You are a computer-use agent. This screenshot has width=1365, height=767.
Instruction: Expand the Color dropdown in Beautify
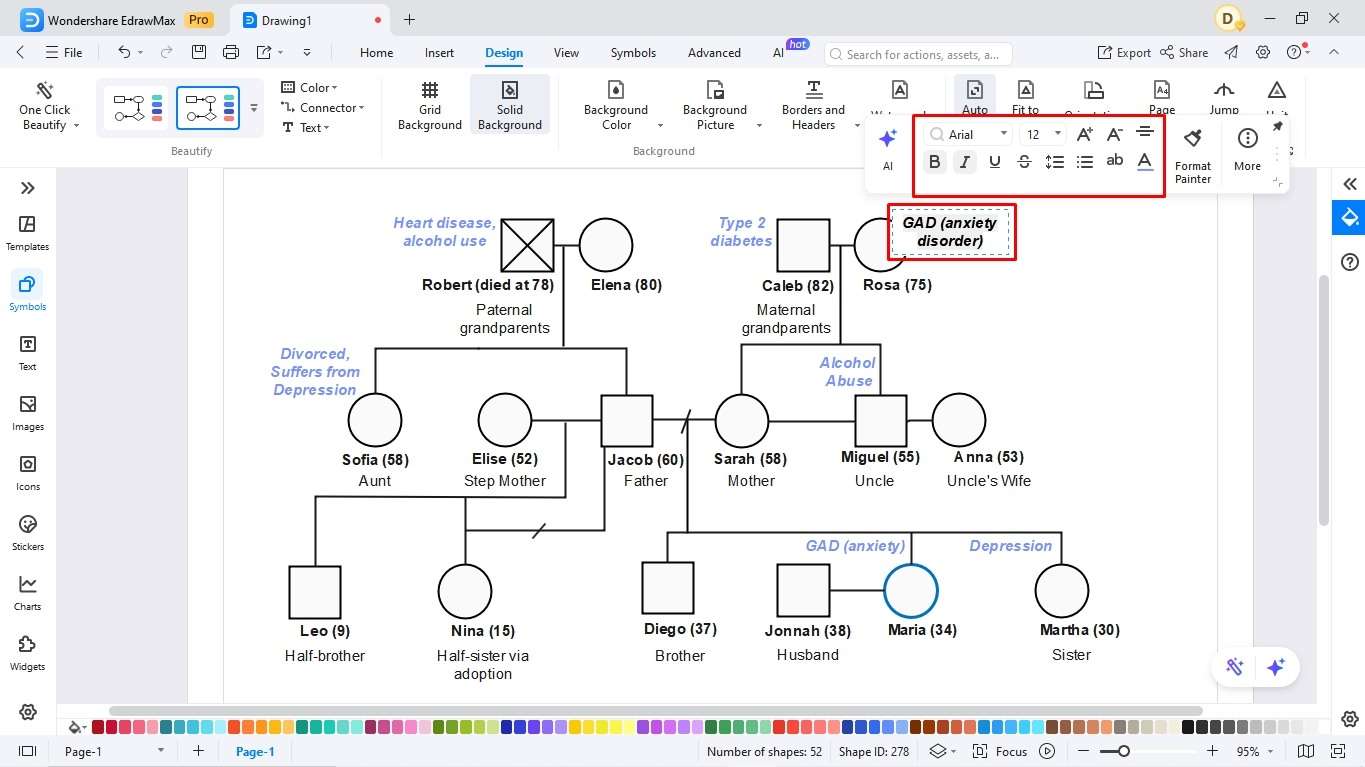(310, 87)
